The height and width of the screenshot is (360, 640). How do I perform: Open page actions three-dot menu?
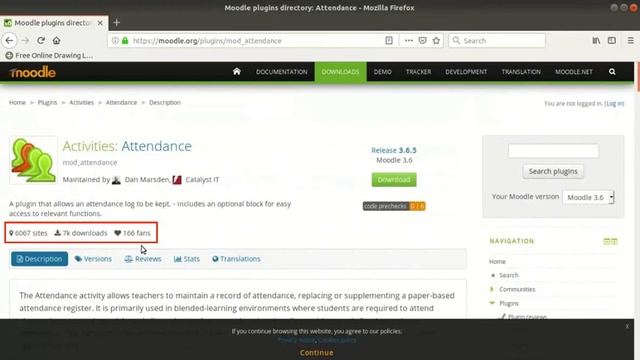coord(409,40)
